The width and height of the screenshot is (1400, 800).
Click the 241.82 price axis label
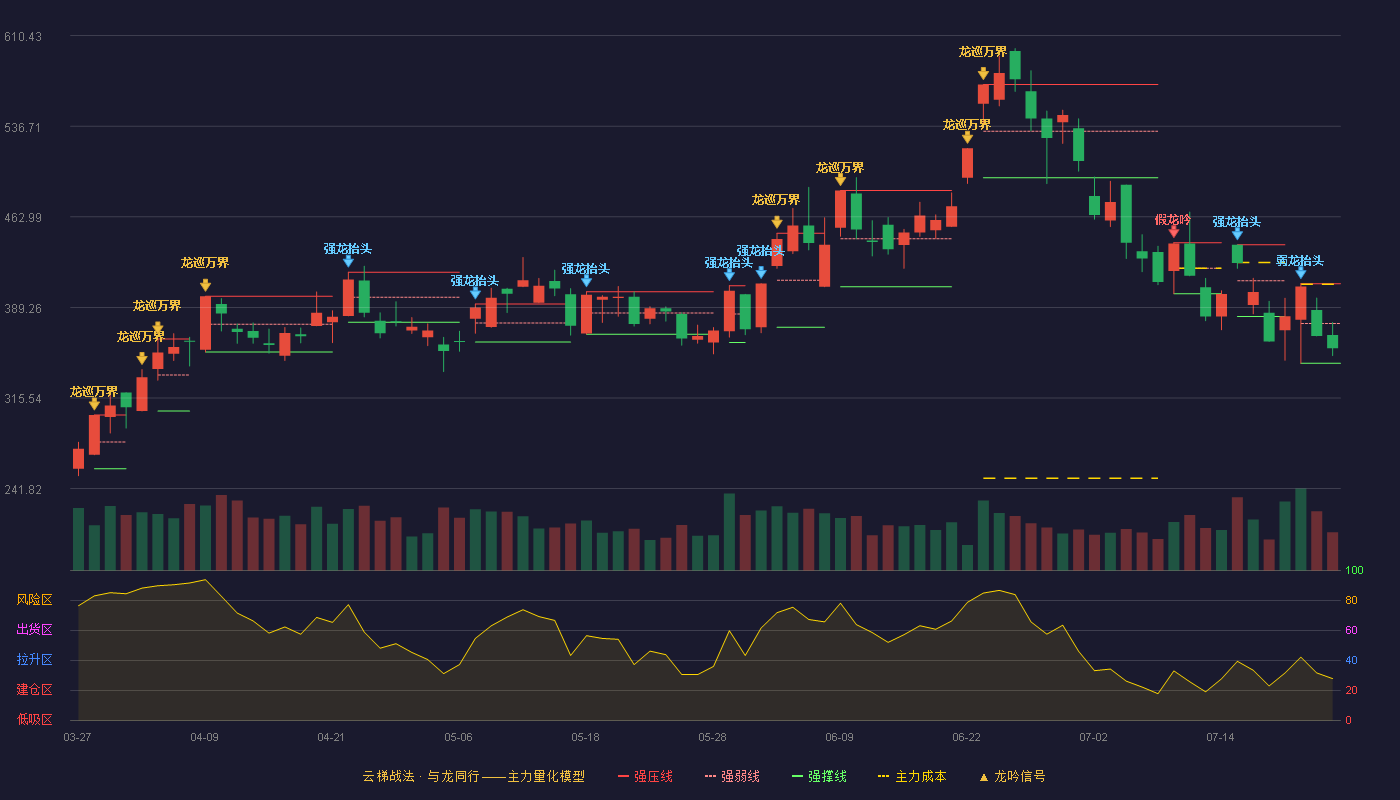[23, 490]
